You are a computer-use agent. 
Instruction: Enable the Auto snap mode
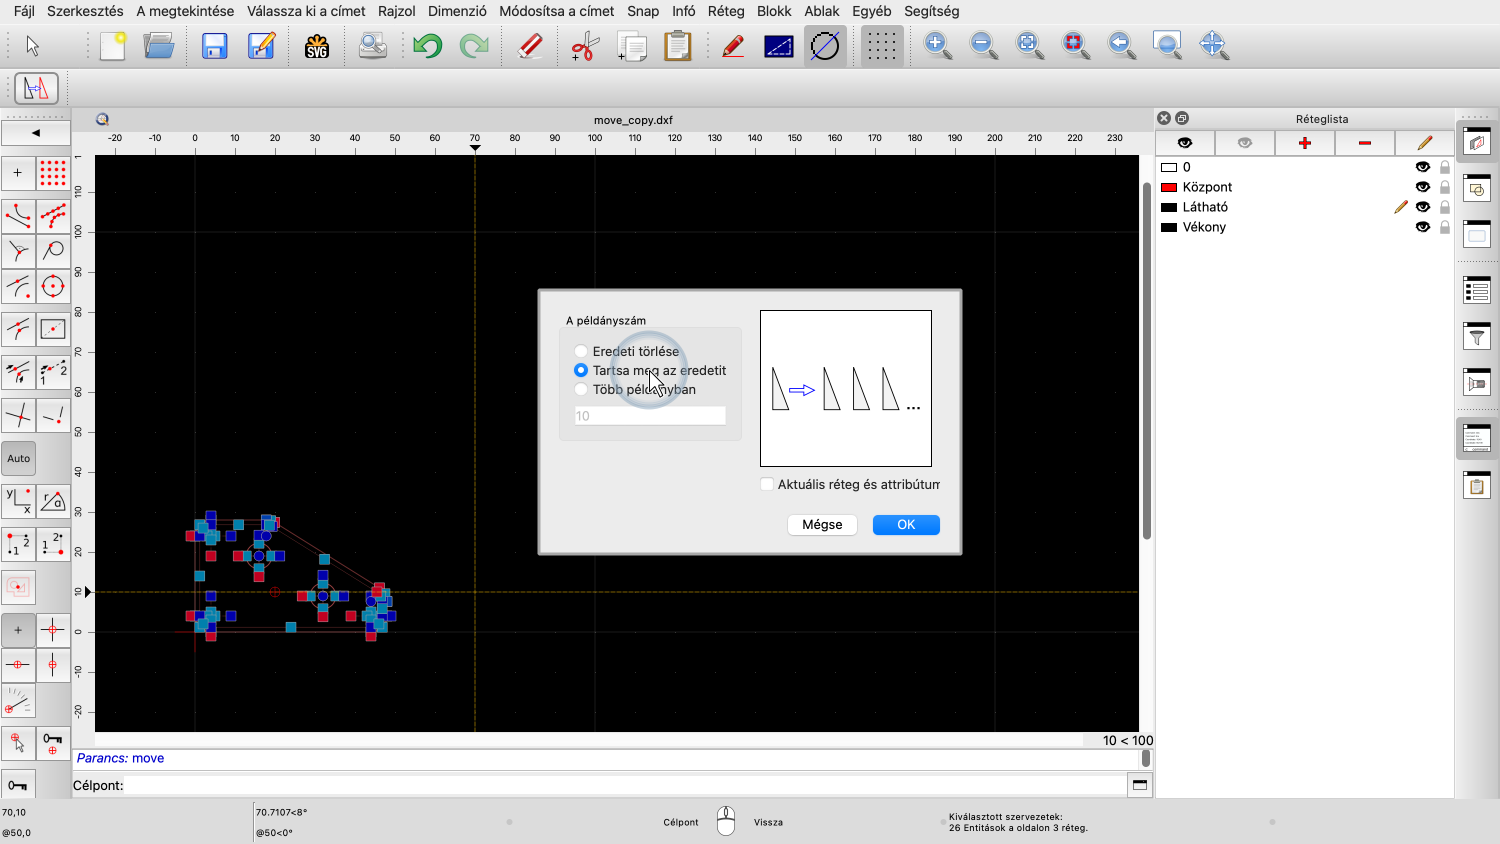point(18,458)
